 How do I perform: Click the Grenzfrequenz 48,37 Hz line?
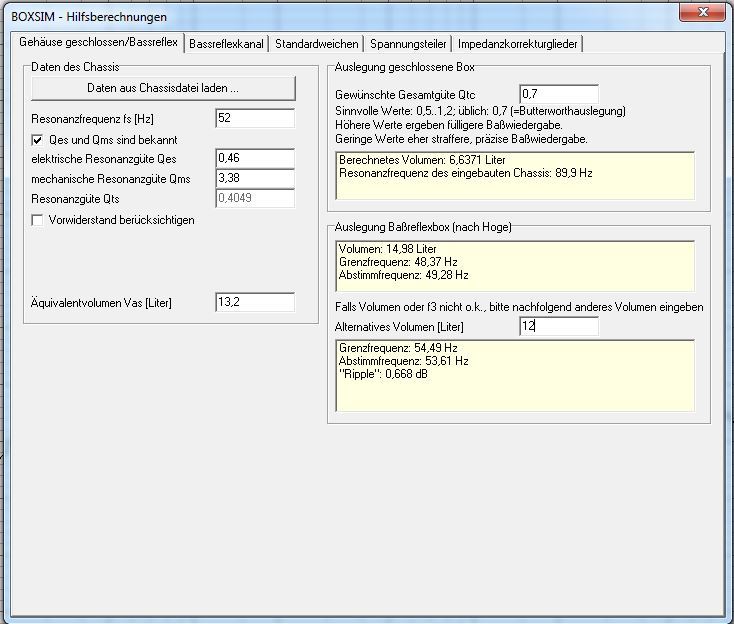pyautogui.click(x=398, y=262)
